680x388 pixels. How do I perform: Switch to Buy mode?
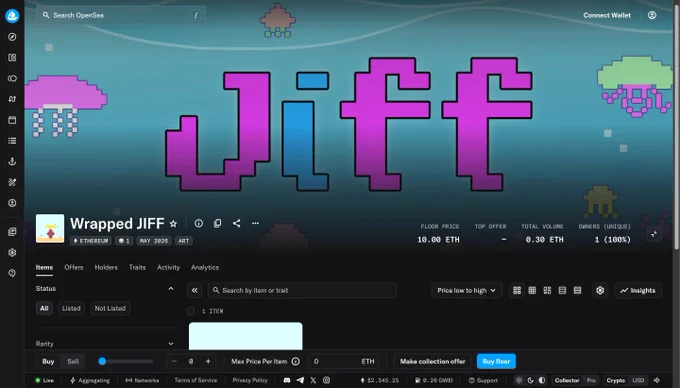pyautogui.click(x=48, y=362)
